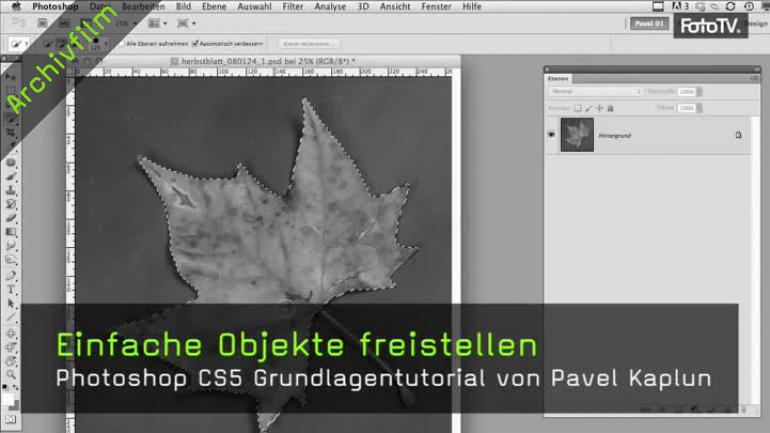Swap foreground and background colors

[16, 387]
